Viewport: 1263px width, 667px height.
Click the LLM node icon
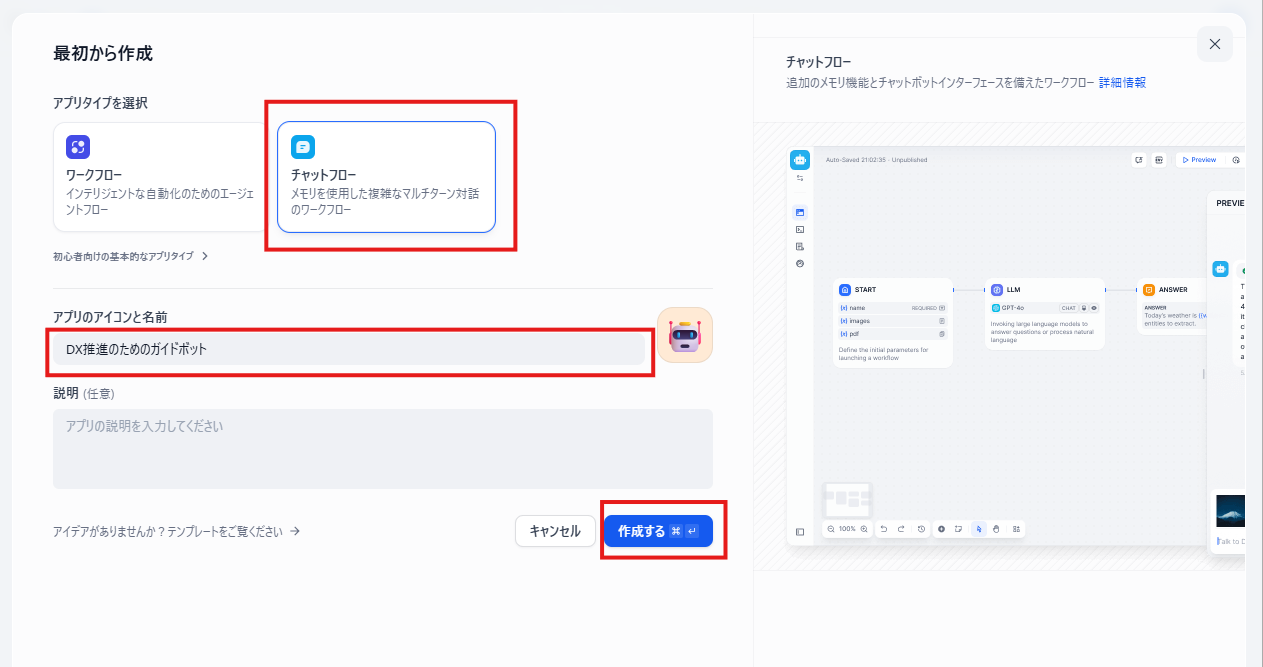pos(997,290)
